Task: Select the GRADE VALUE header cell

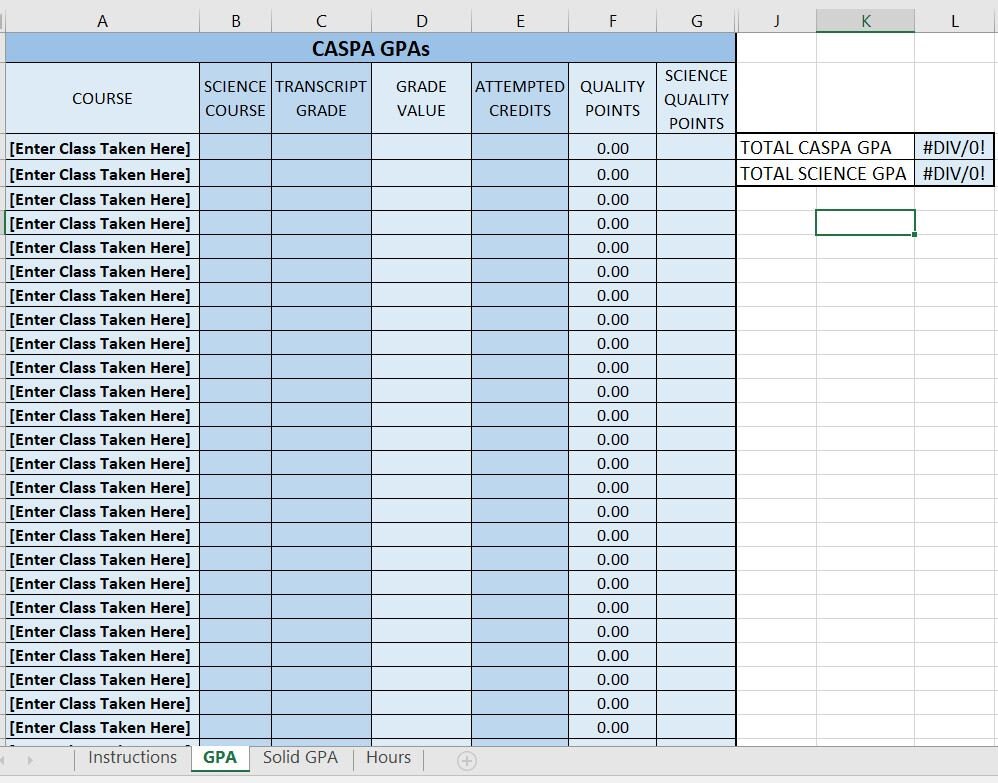Action: point(421,97)
